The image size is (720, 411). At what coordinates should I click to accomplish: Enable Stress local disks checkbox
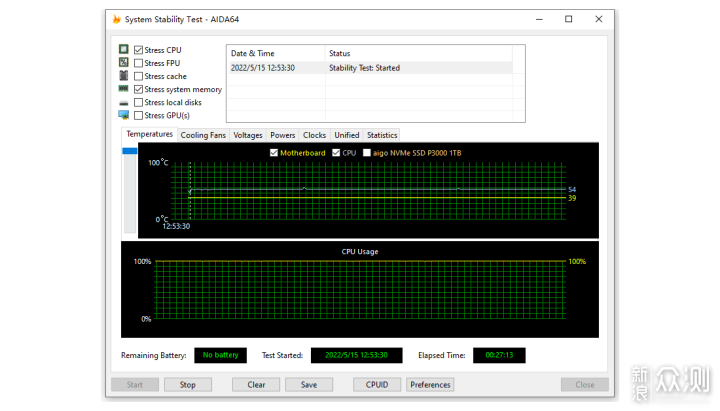point(138,102)
